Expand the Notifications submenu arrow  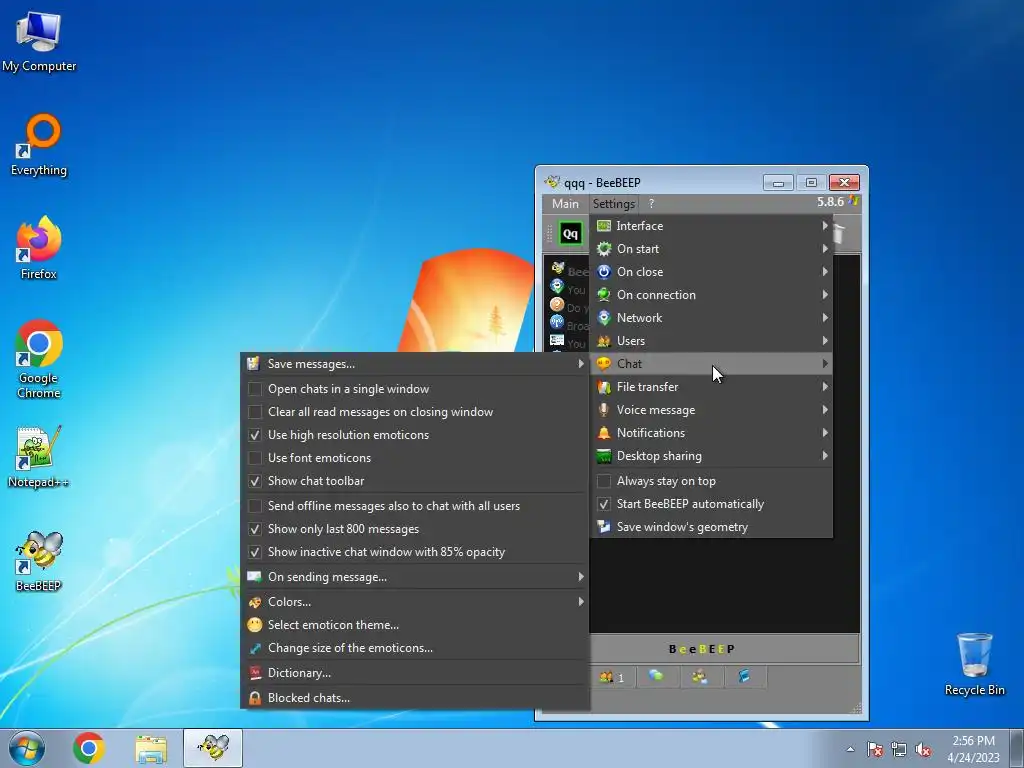click(x=825, y=432)
